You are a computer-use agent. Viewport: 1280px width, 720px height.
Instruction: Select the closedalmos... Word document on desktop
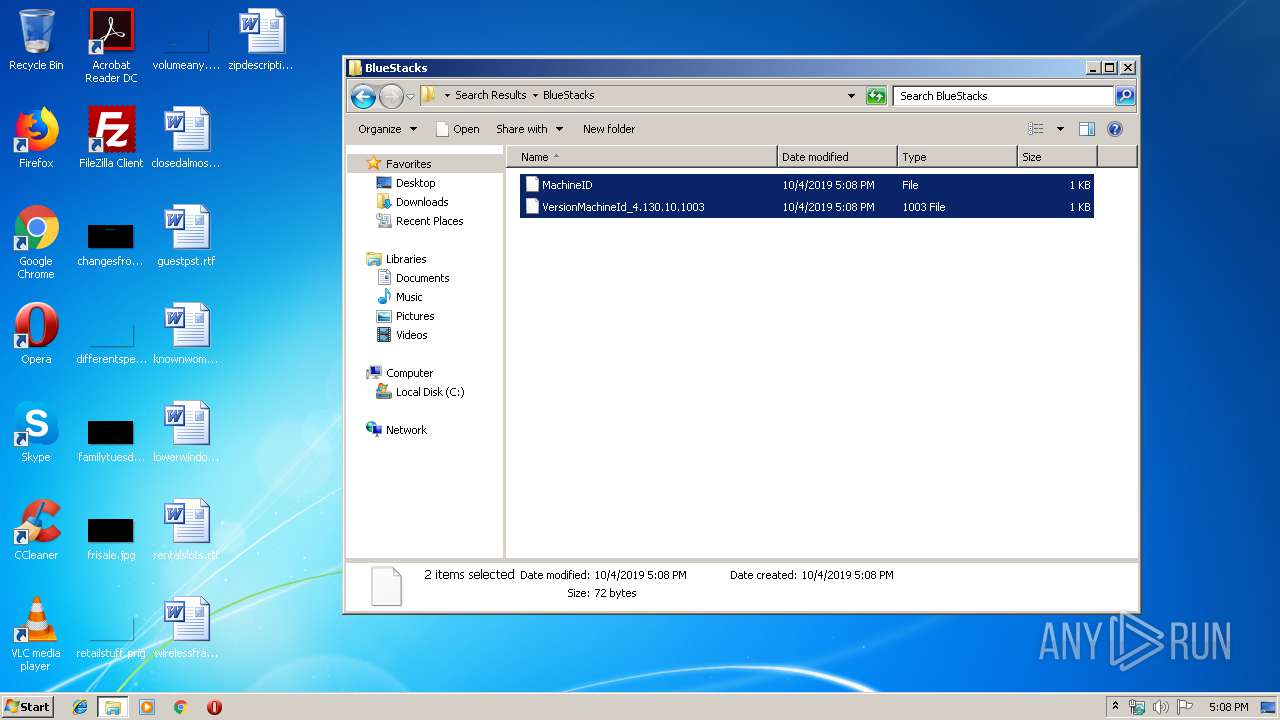(x=186, y=138)
